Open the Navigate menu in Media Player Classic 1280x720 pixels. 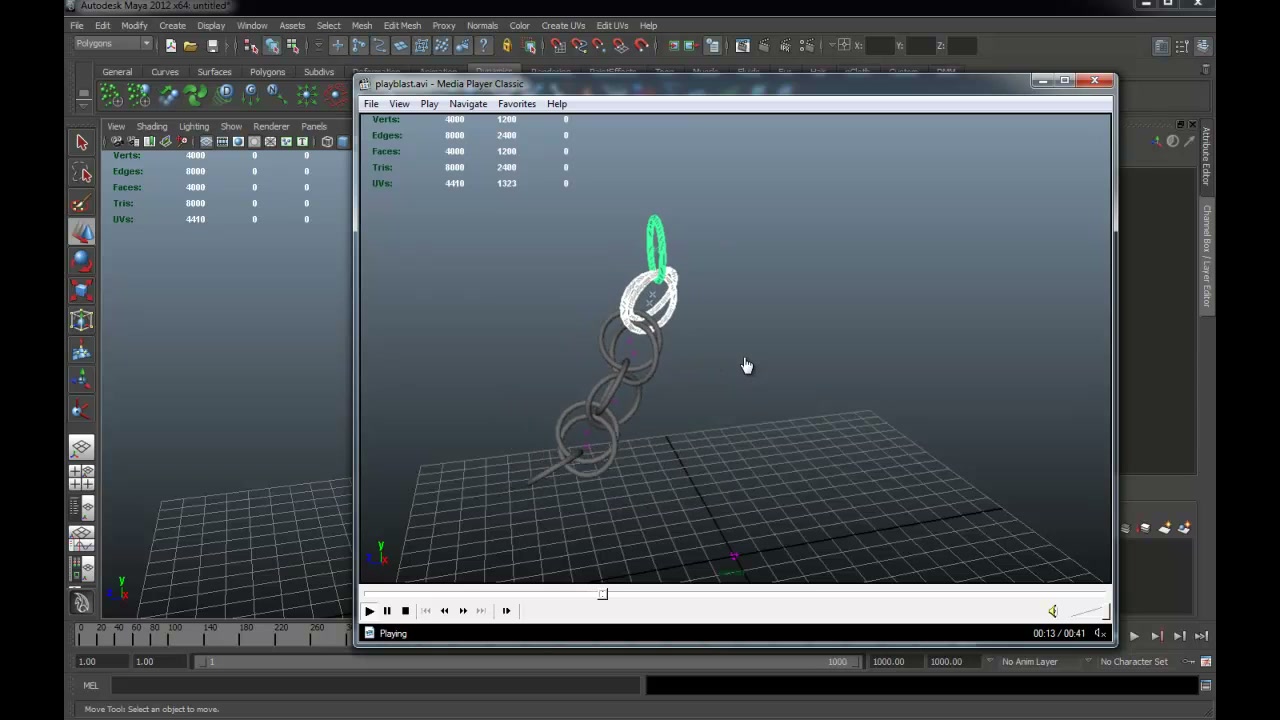coord(468,104)
